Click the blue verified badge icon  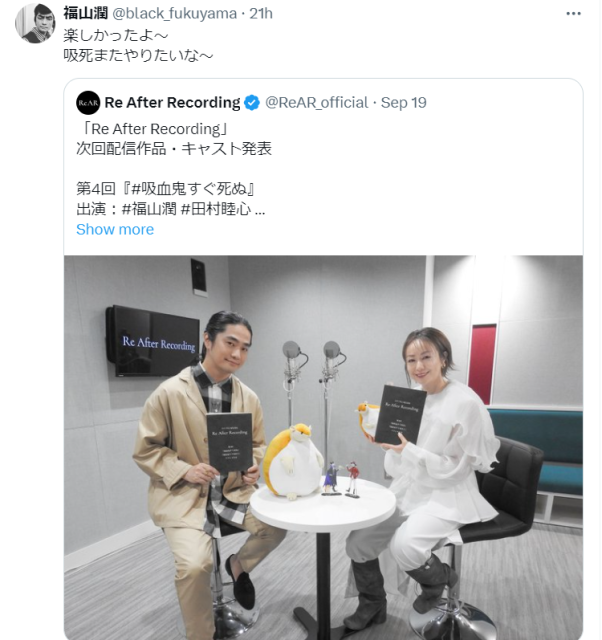click(252, 103)
